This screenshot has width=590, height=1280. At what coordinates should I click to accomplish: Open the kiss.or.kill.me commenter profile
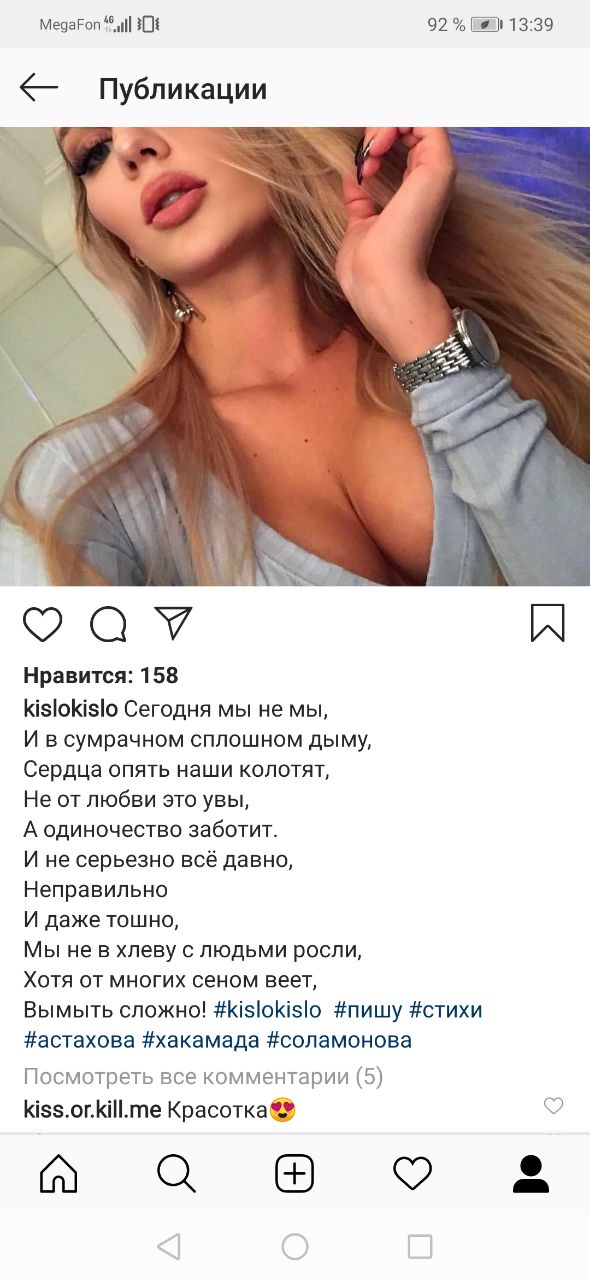92,1109
